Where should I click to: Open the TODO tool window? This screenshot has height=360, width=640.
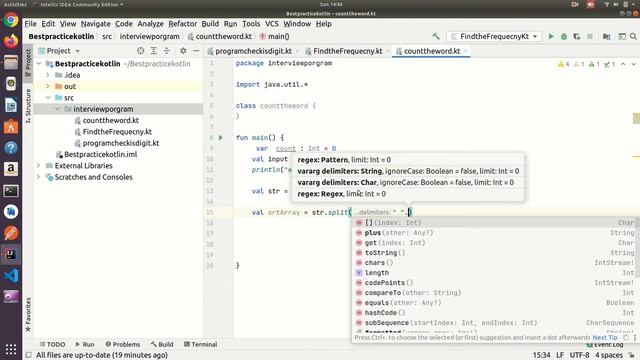53,344
